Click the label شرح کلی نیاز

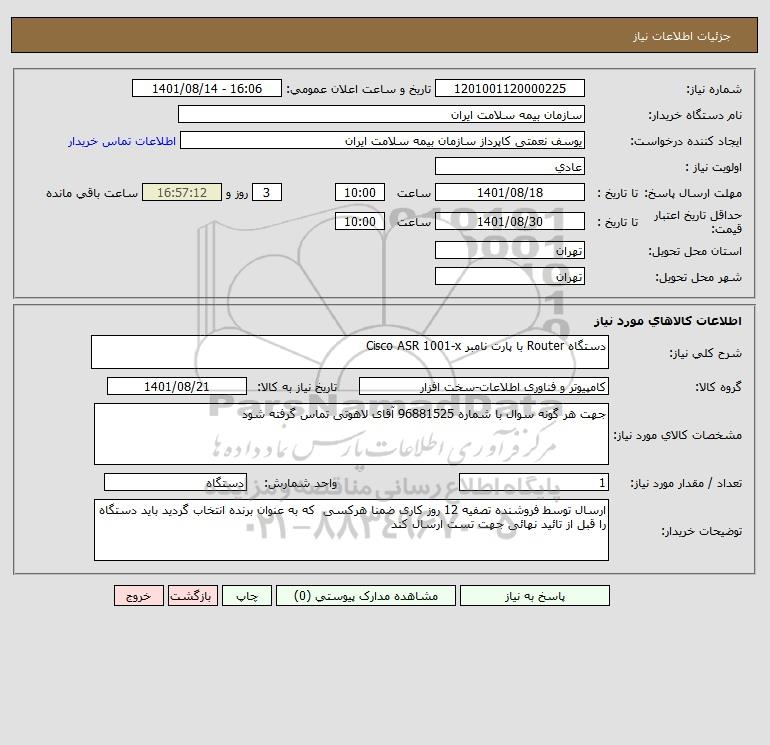tap(706, 353)
